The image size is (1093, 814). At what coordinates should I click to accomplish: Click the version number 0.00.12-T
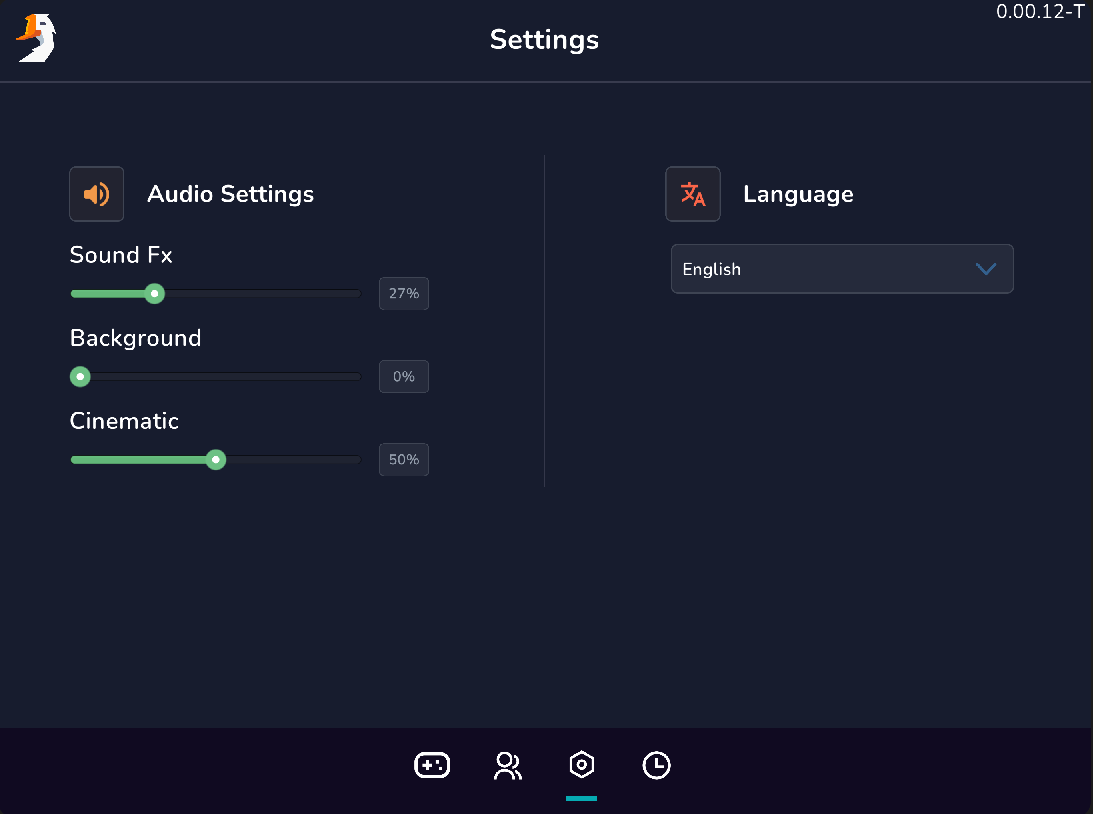point(1040,12)
